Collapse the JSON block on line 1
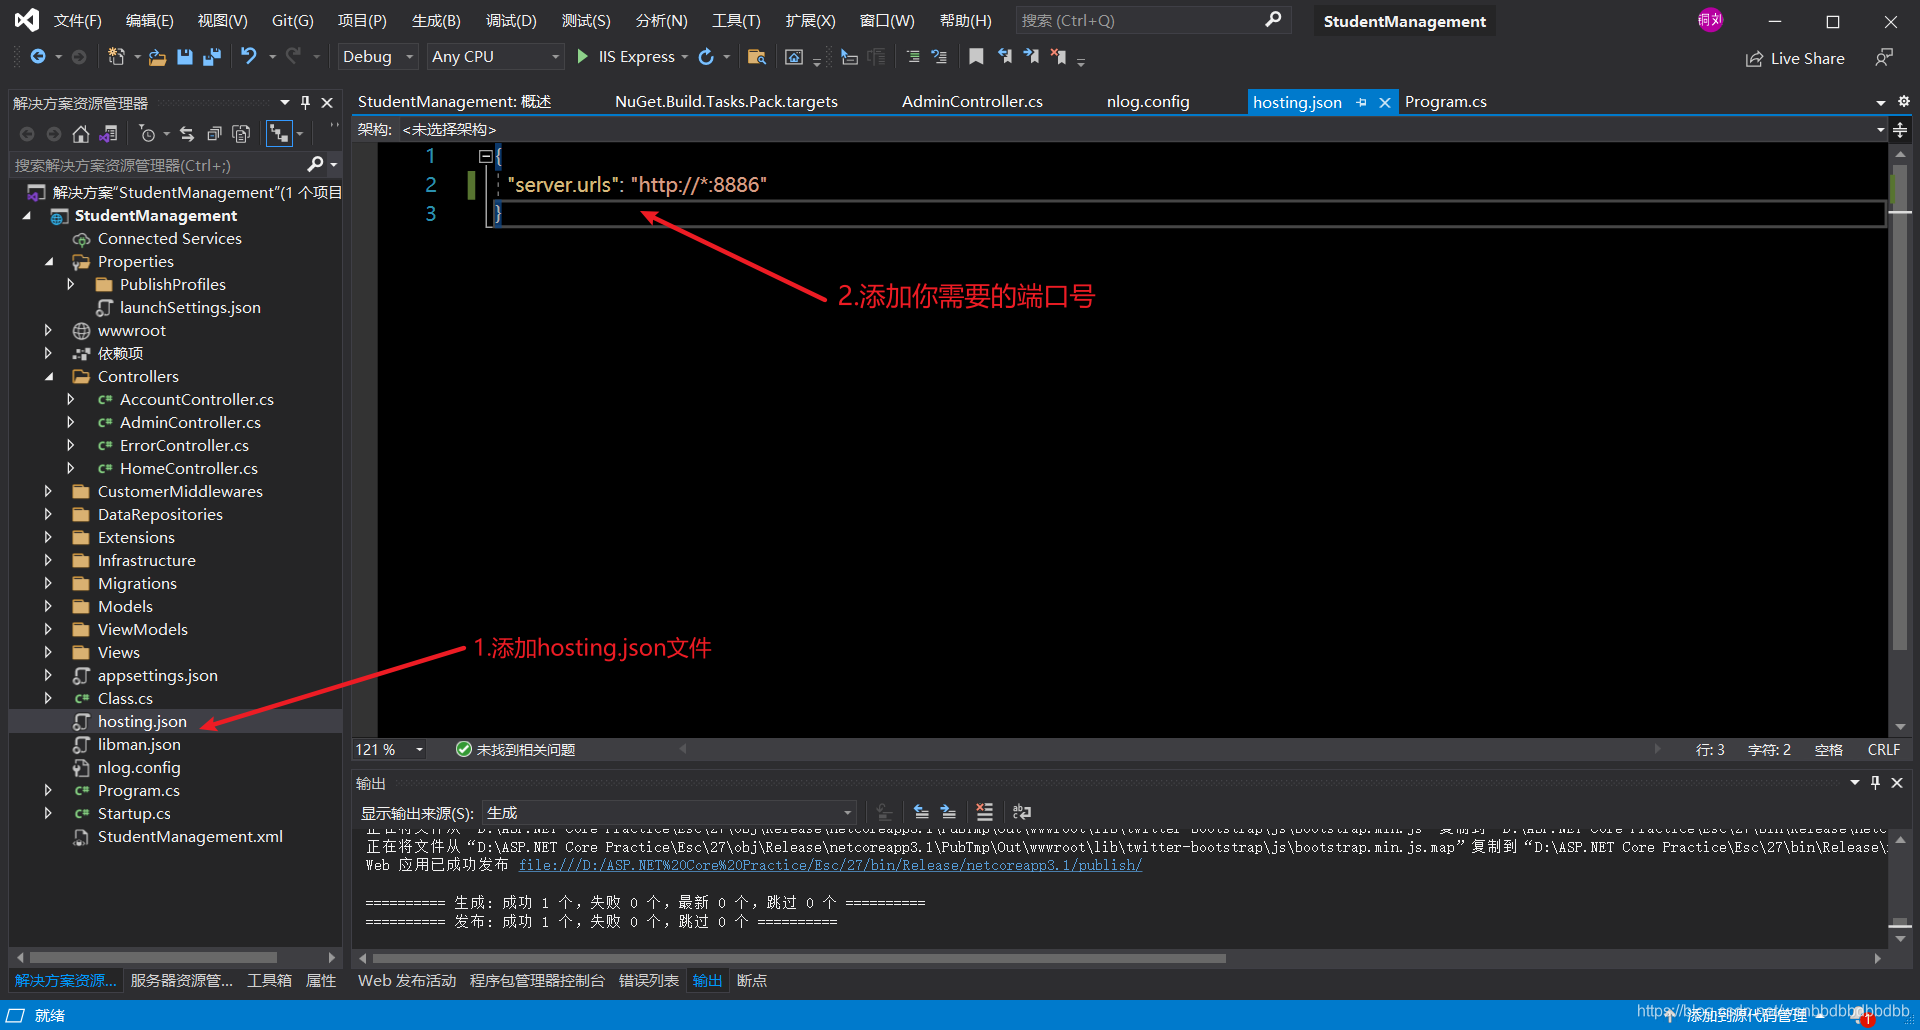This screenshot has height=1030, width=1920. pyautogui.click(x=485, y=156)
